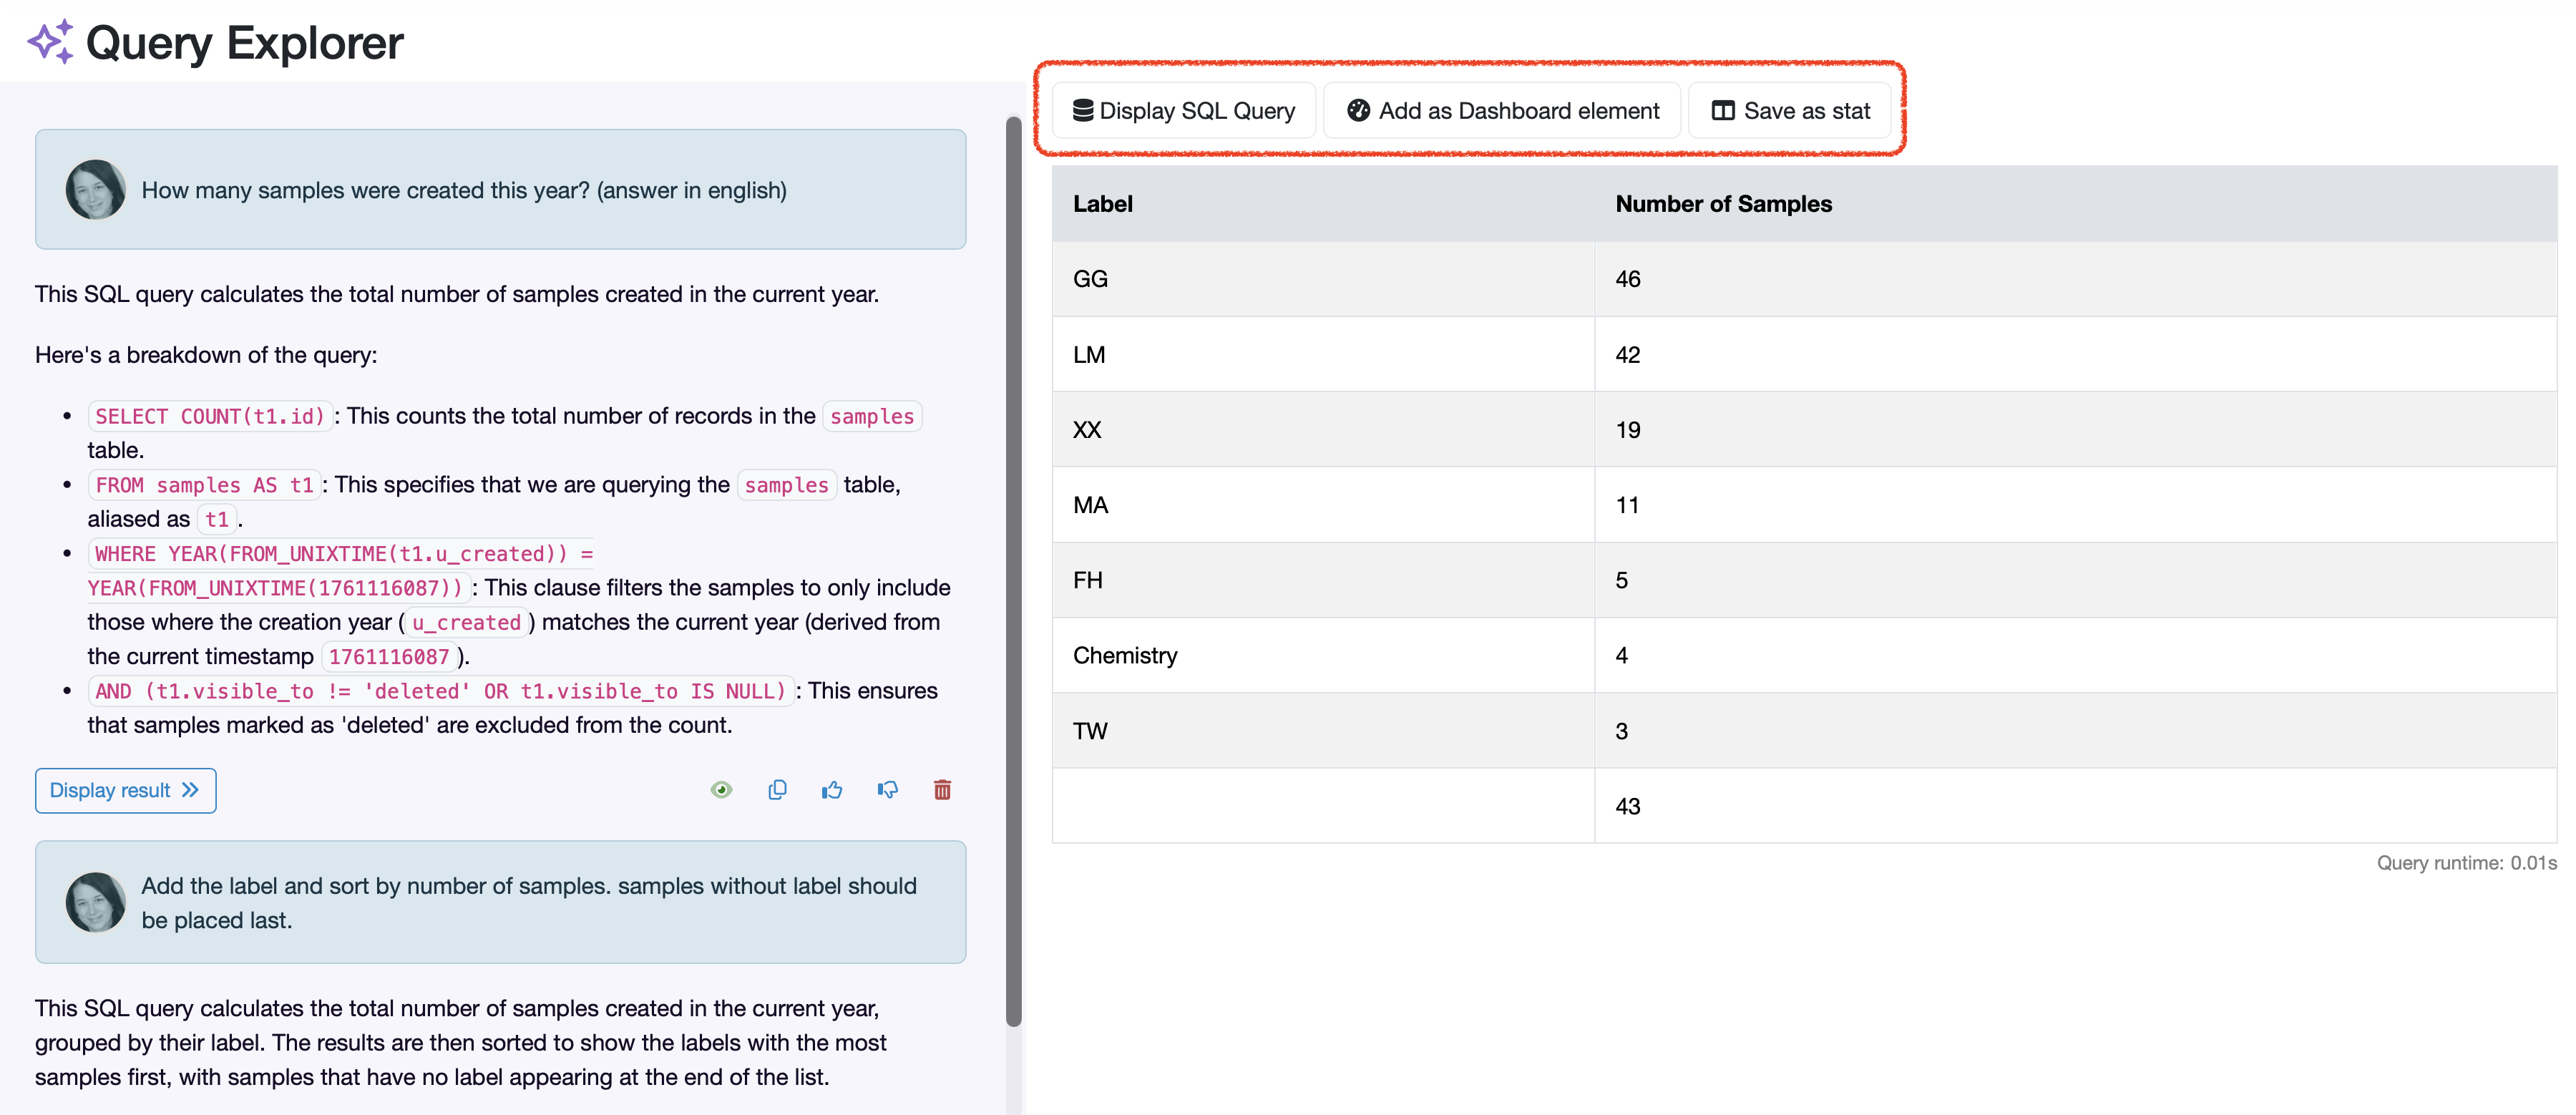Click the avatar beside the 'Add the label' message
Screen dimensions: 2576x1115
point(95,902)
